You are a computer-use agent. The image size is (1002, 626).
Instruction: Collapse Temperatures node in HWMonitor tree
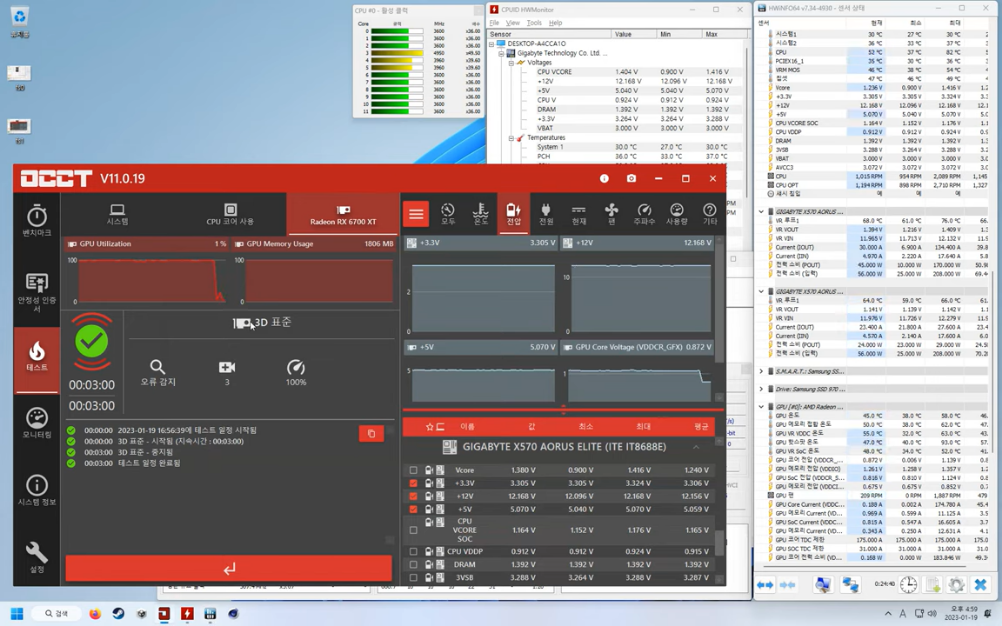click(511, 137)
